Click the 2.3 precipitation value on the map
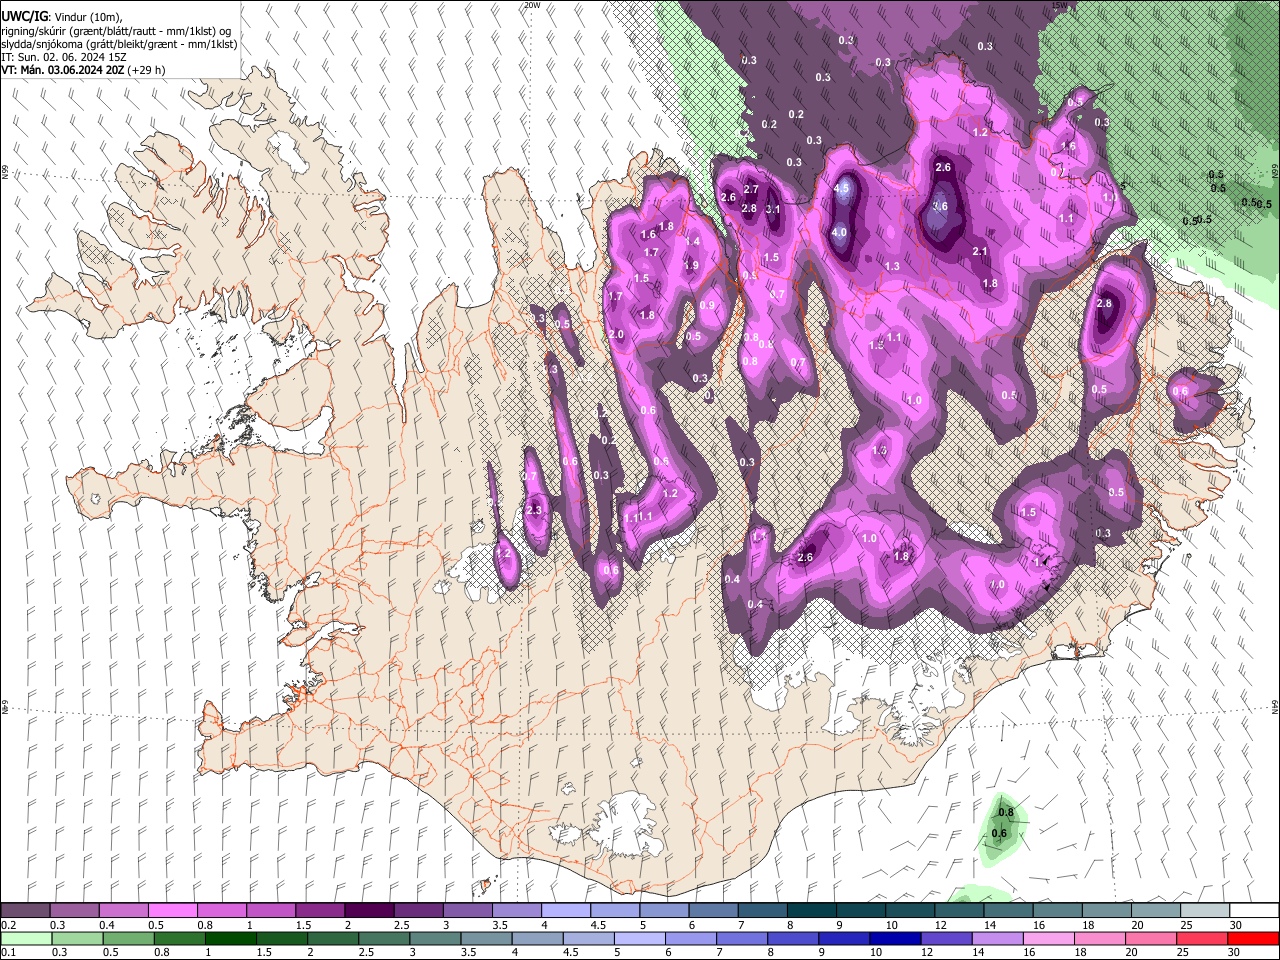Viewport: 1280px width, 960px height. (533, 510)
